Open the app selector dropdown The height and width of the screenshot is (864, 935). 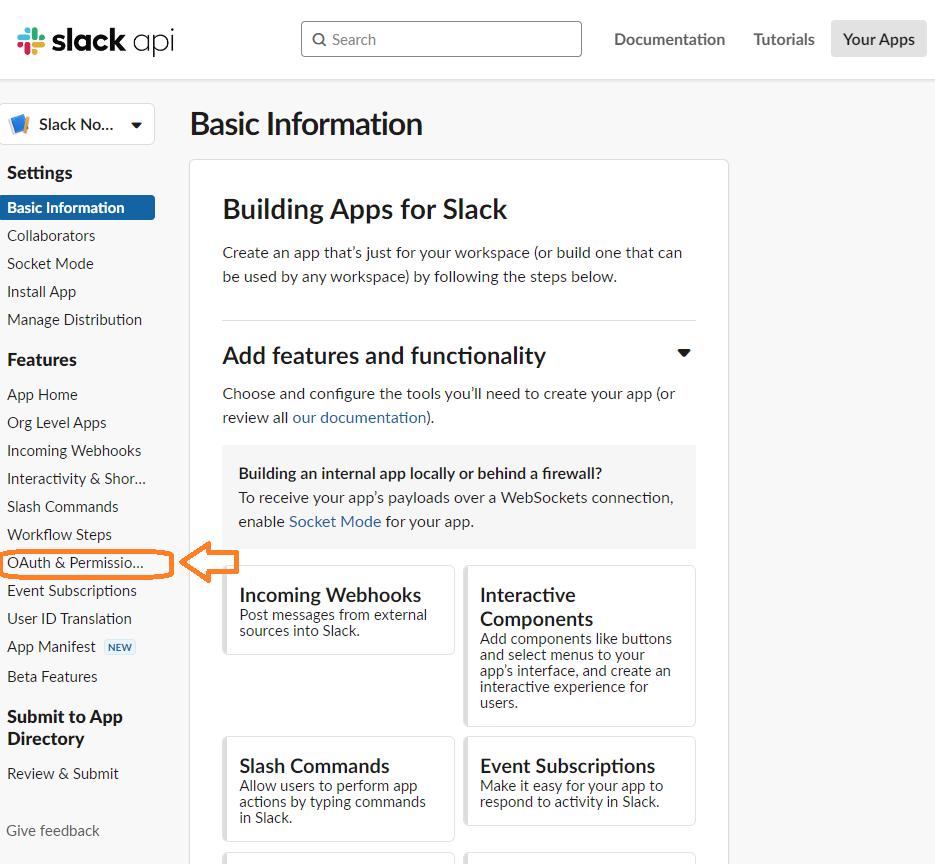tap(136, 125)
